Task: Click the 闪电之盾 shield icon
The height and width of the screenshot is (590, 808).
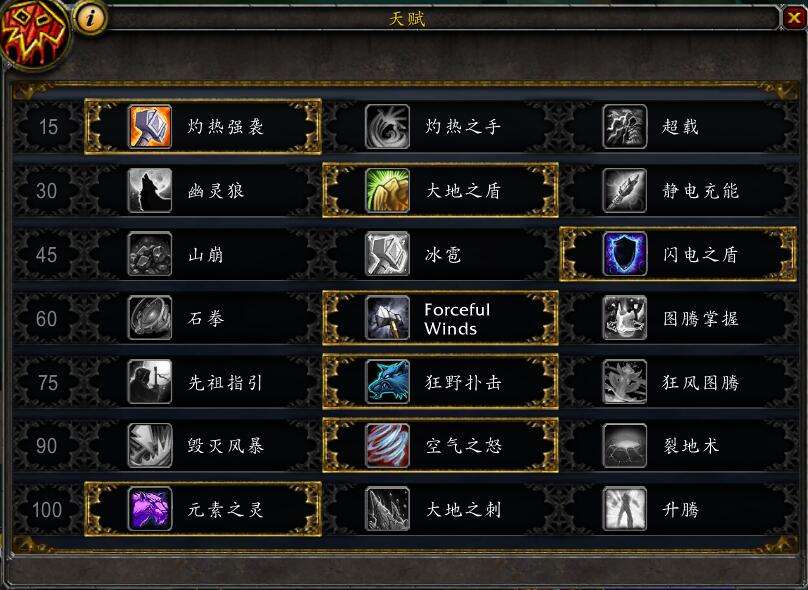Action: [x=625, y=254]
